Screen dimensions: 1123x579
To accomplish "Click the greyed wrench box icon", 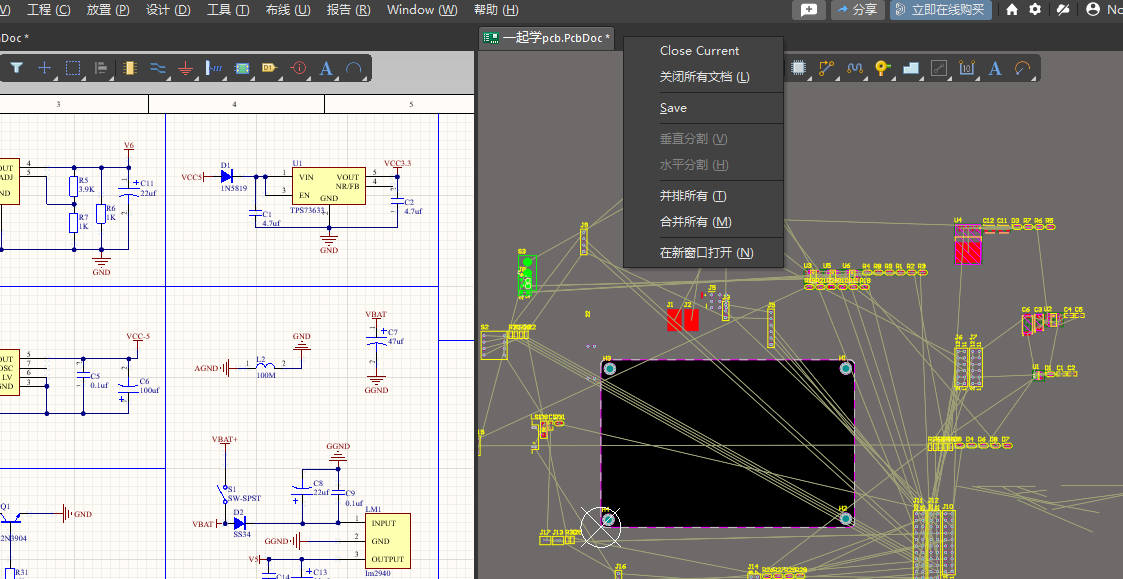I will coord(939,68).
